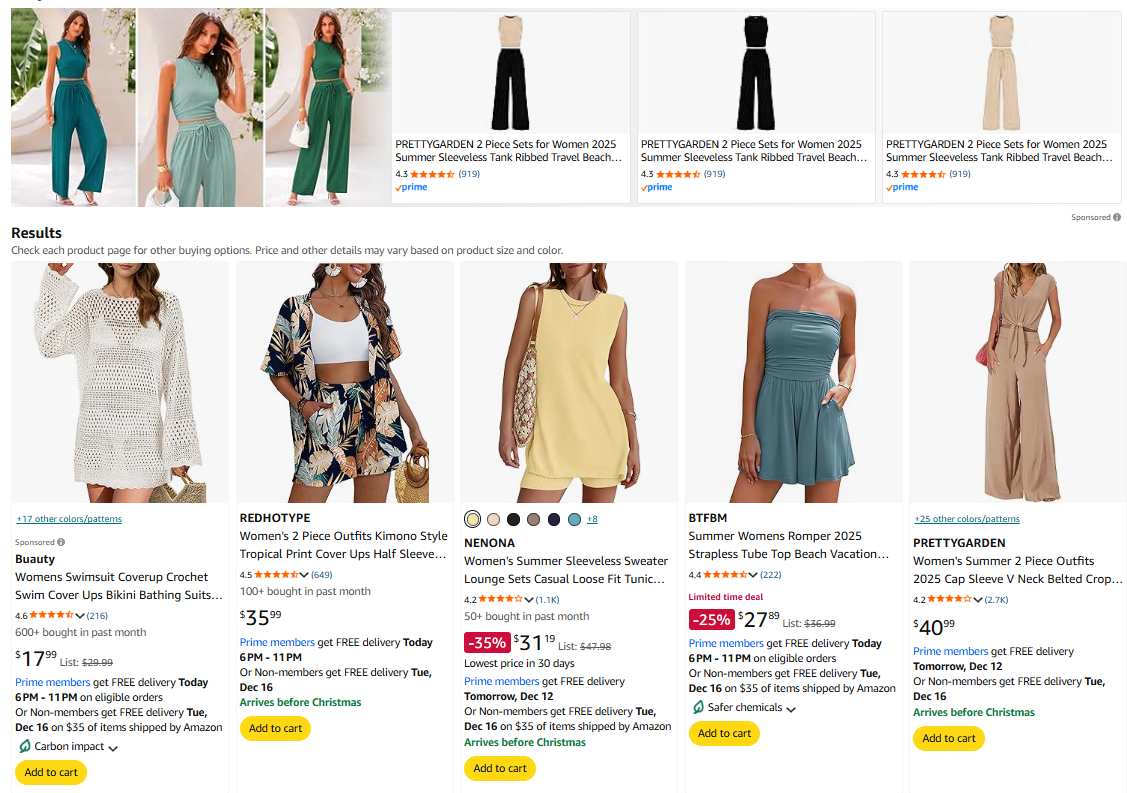Click the beige jumpsuit product photo
1127x793 pixels.
[x=1000, y=72]
